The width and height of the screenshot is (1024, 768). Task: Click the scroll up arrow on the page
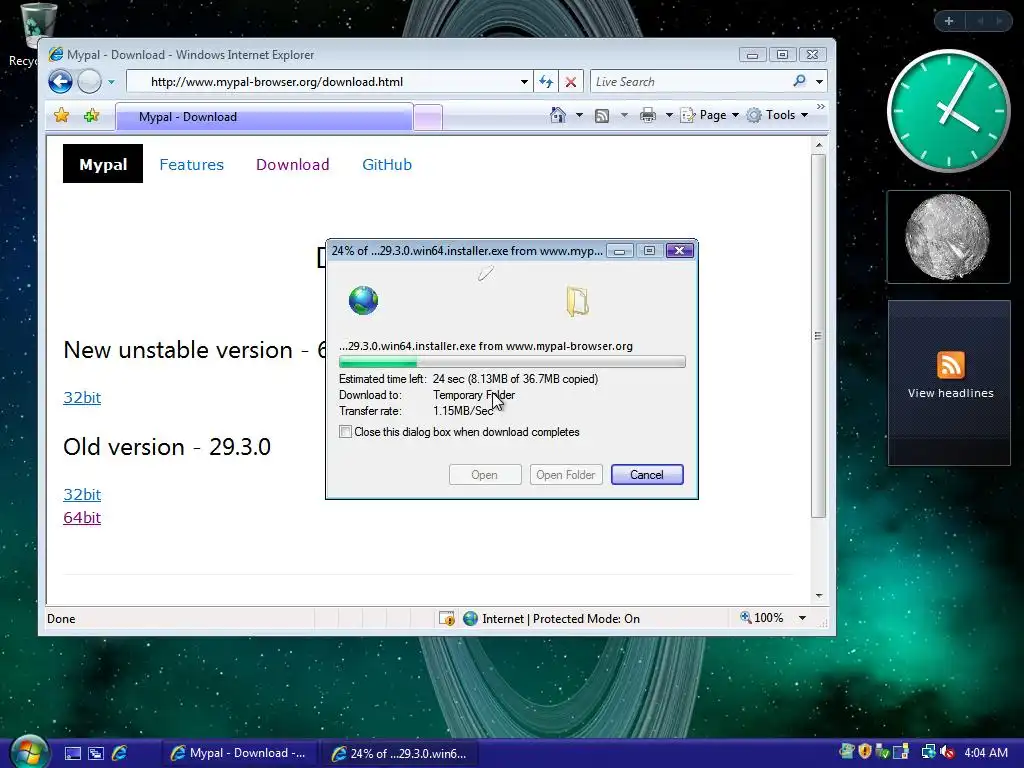tap(818, 145)
